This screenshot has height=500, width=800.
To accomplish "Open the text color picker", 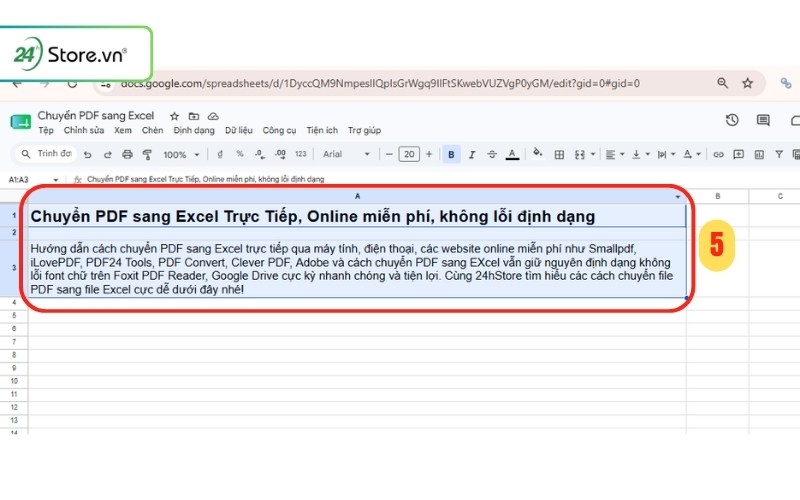I will tap(512, 154).
